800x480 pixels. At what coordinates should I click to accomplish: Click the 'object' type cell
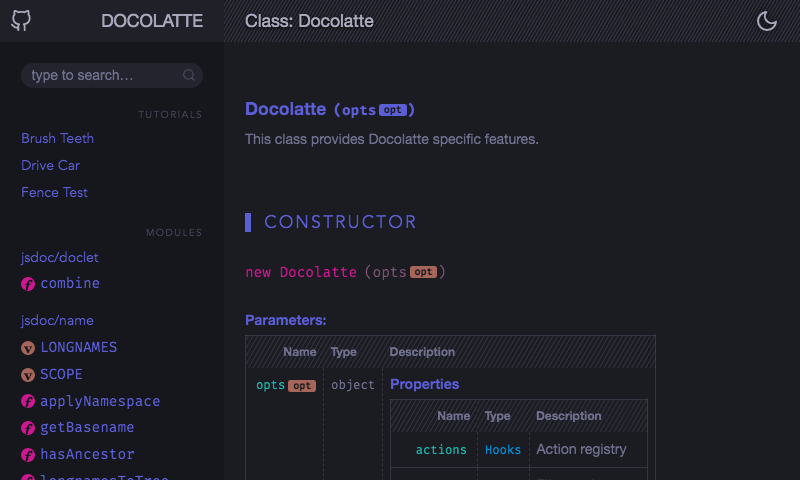pos(353,385)
